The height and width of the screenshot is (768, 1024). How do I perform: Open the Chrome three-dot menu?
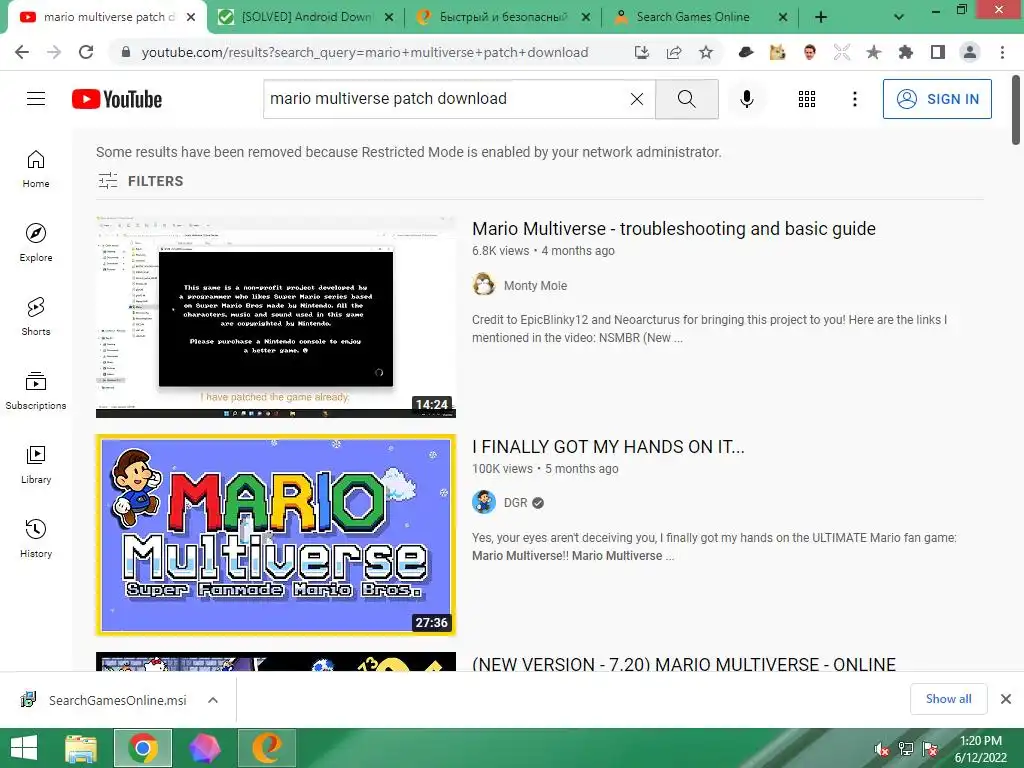[x=1002, y=52]
